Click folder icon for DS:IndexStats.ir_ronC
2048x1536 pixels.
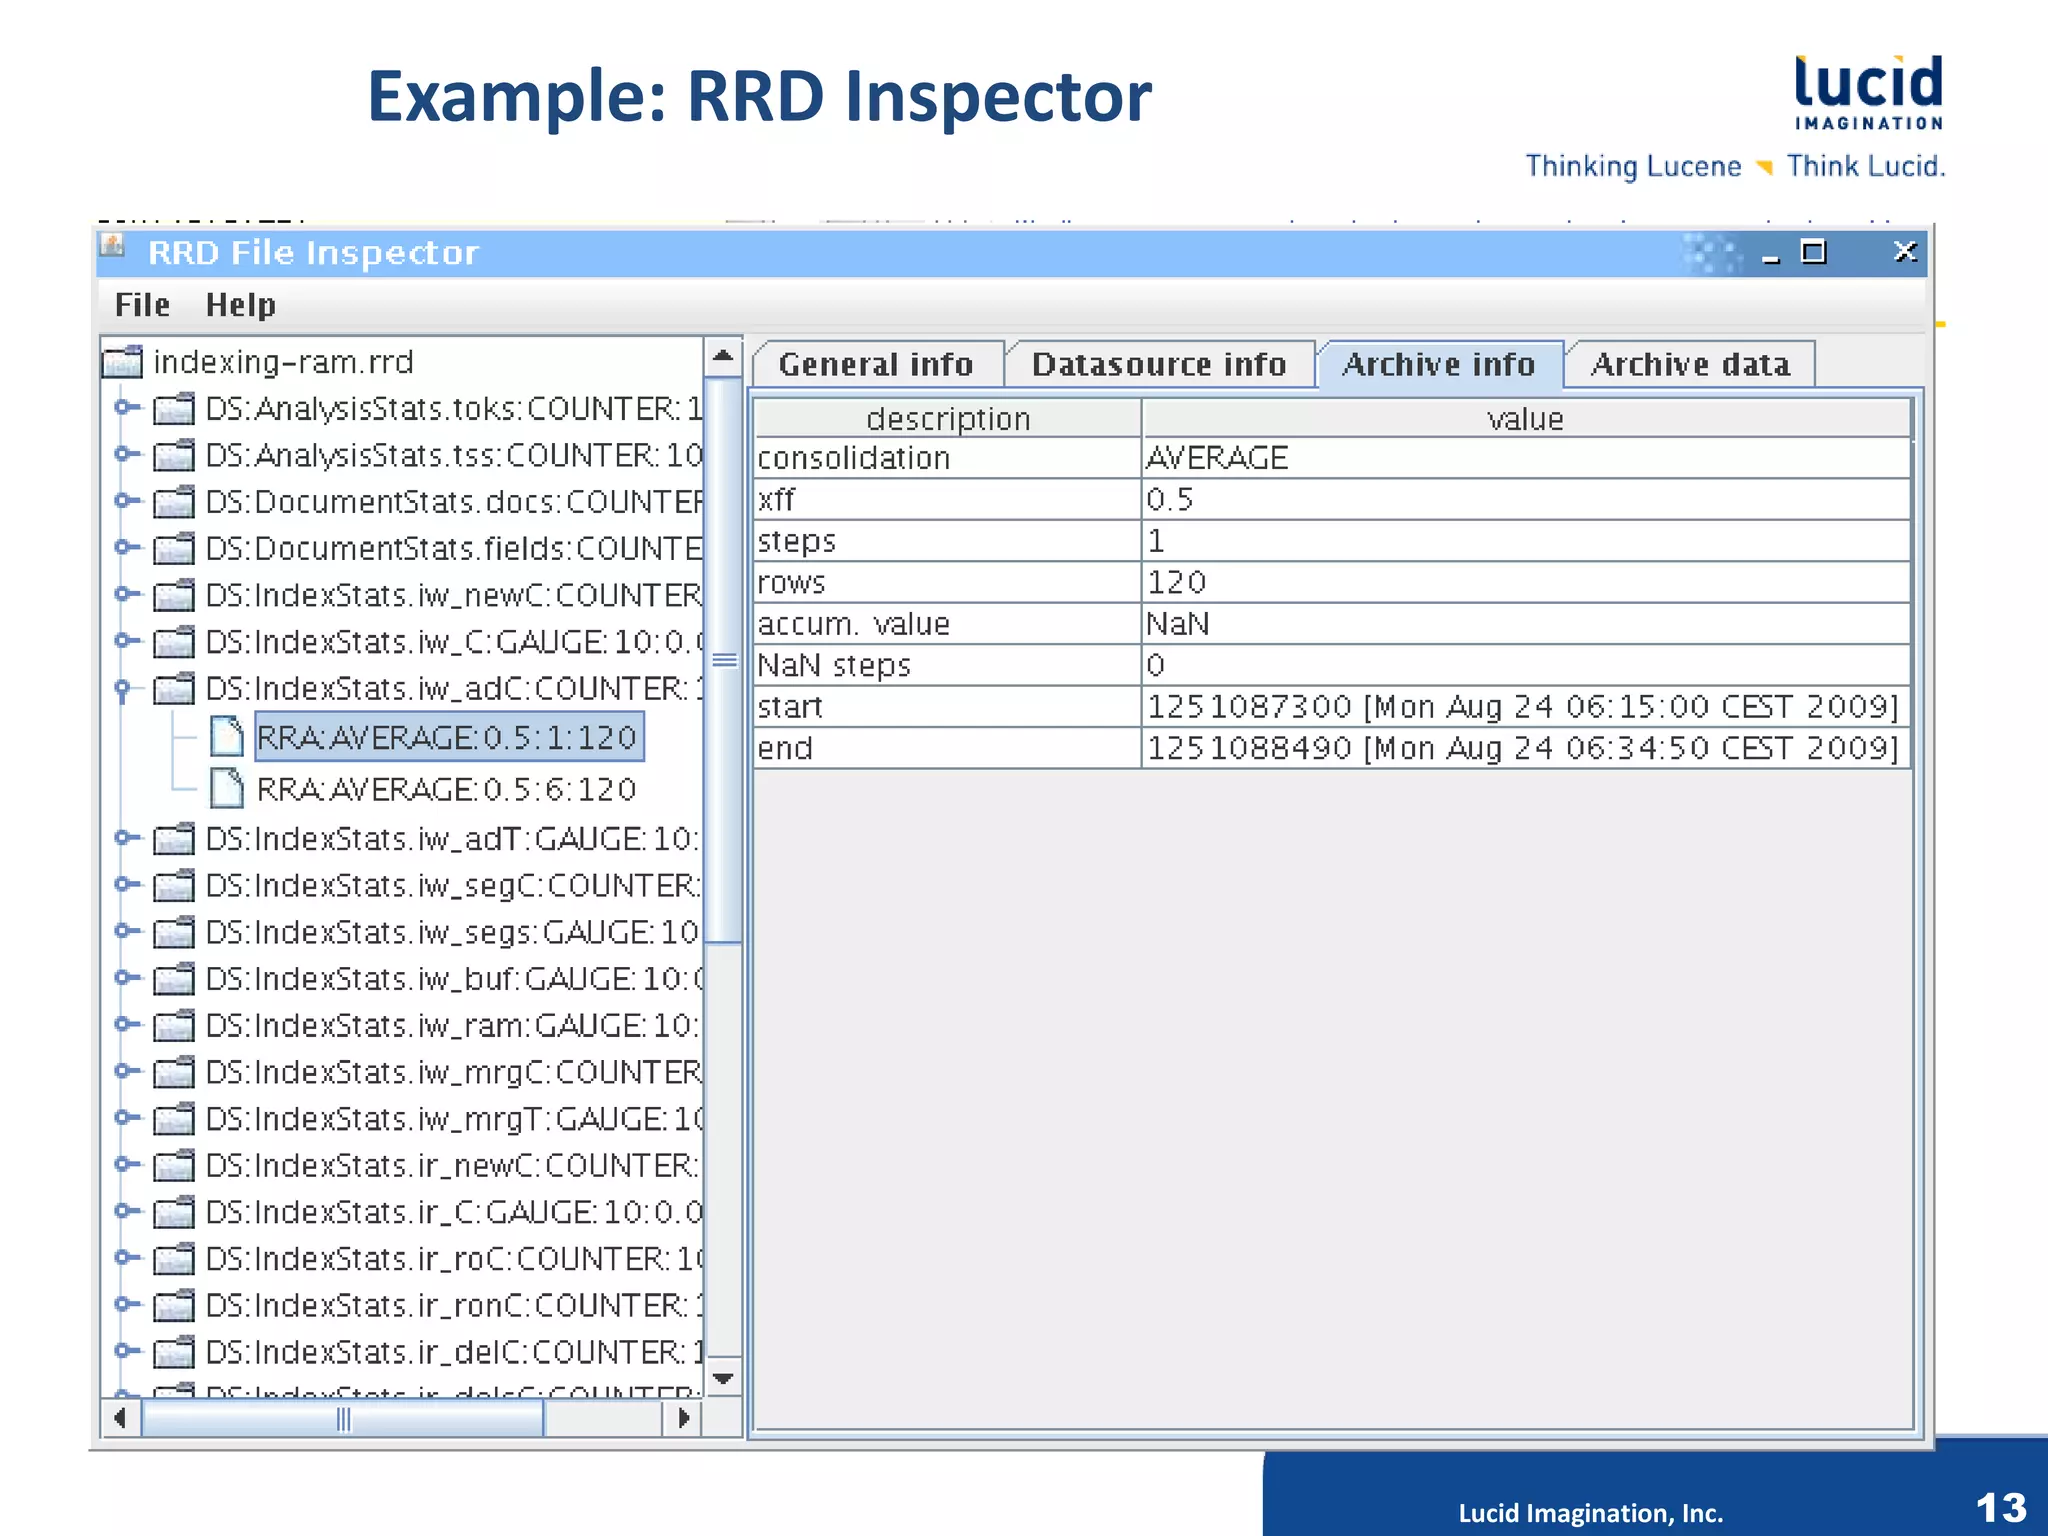(174, 1306)
